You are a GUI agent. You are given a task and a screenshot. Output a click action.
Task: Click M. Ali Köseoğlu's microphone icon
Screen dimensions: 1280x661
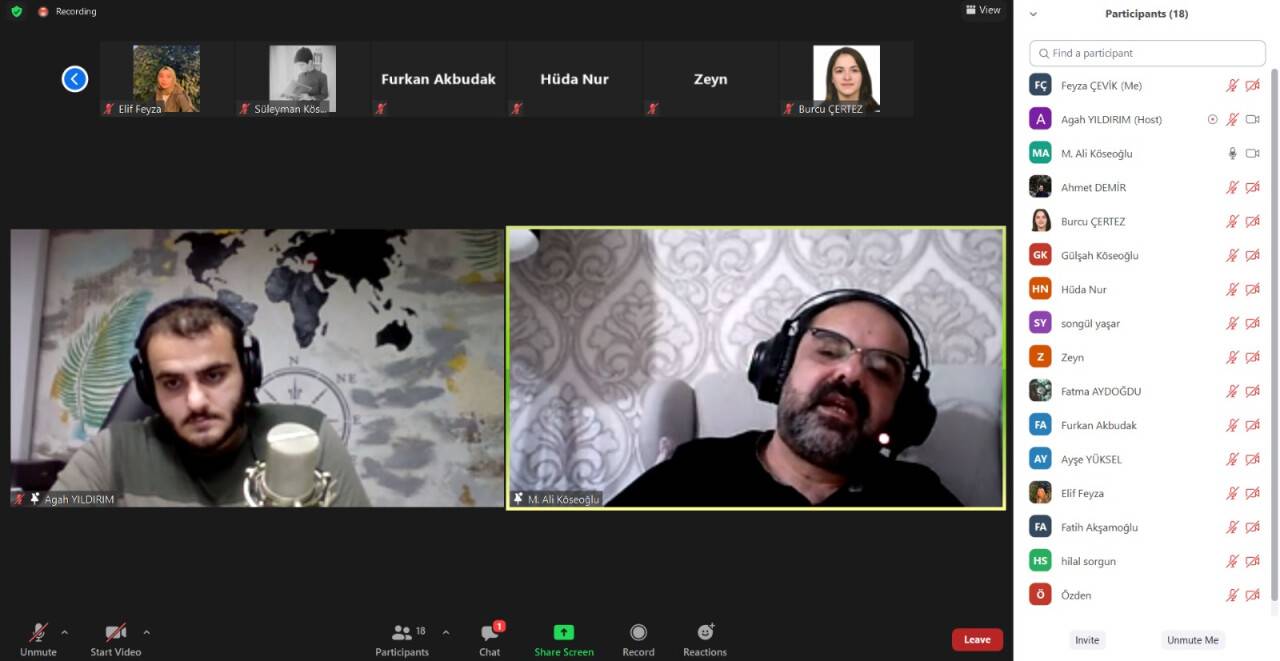pos(1232,153)
